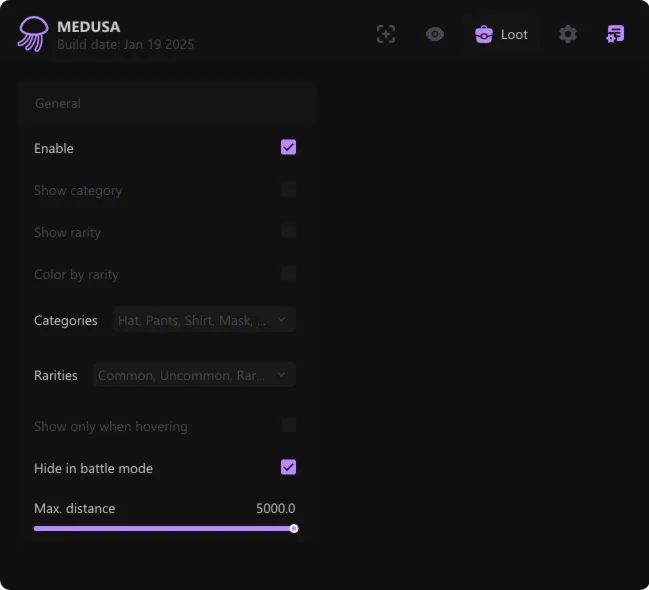
Task: Expand the Rarities dropdown
Action: click(194, 375)
